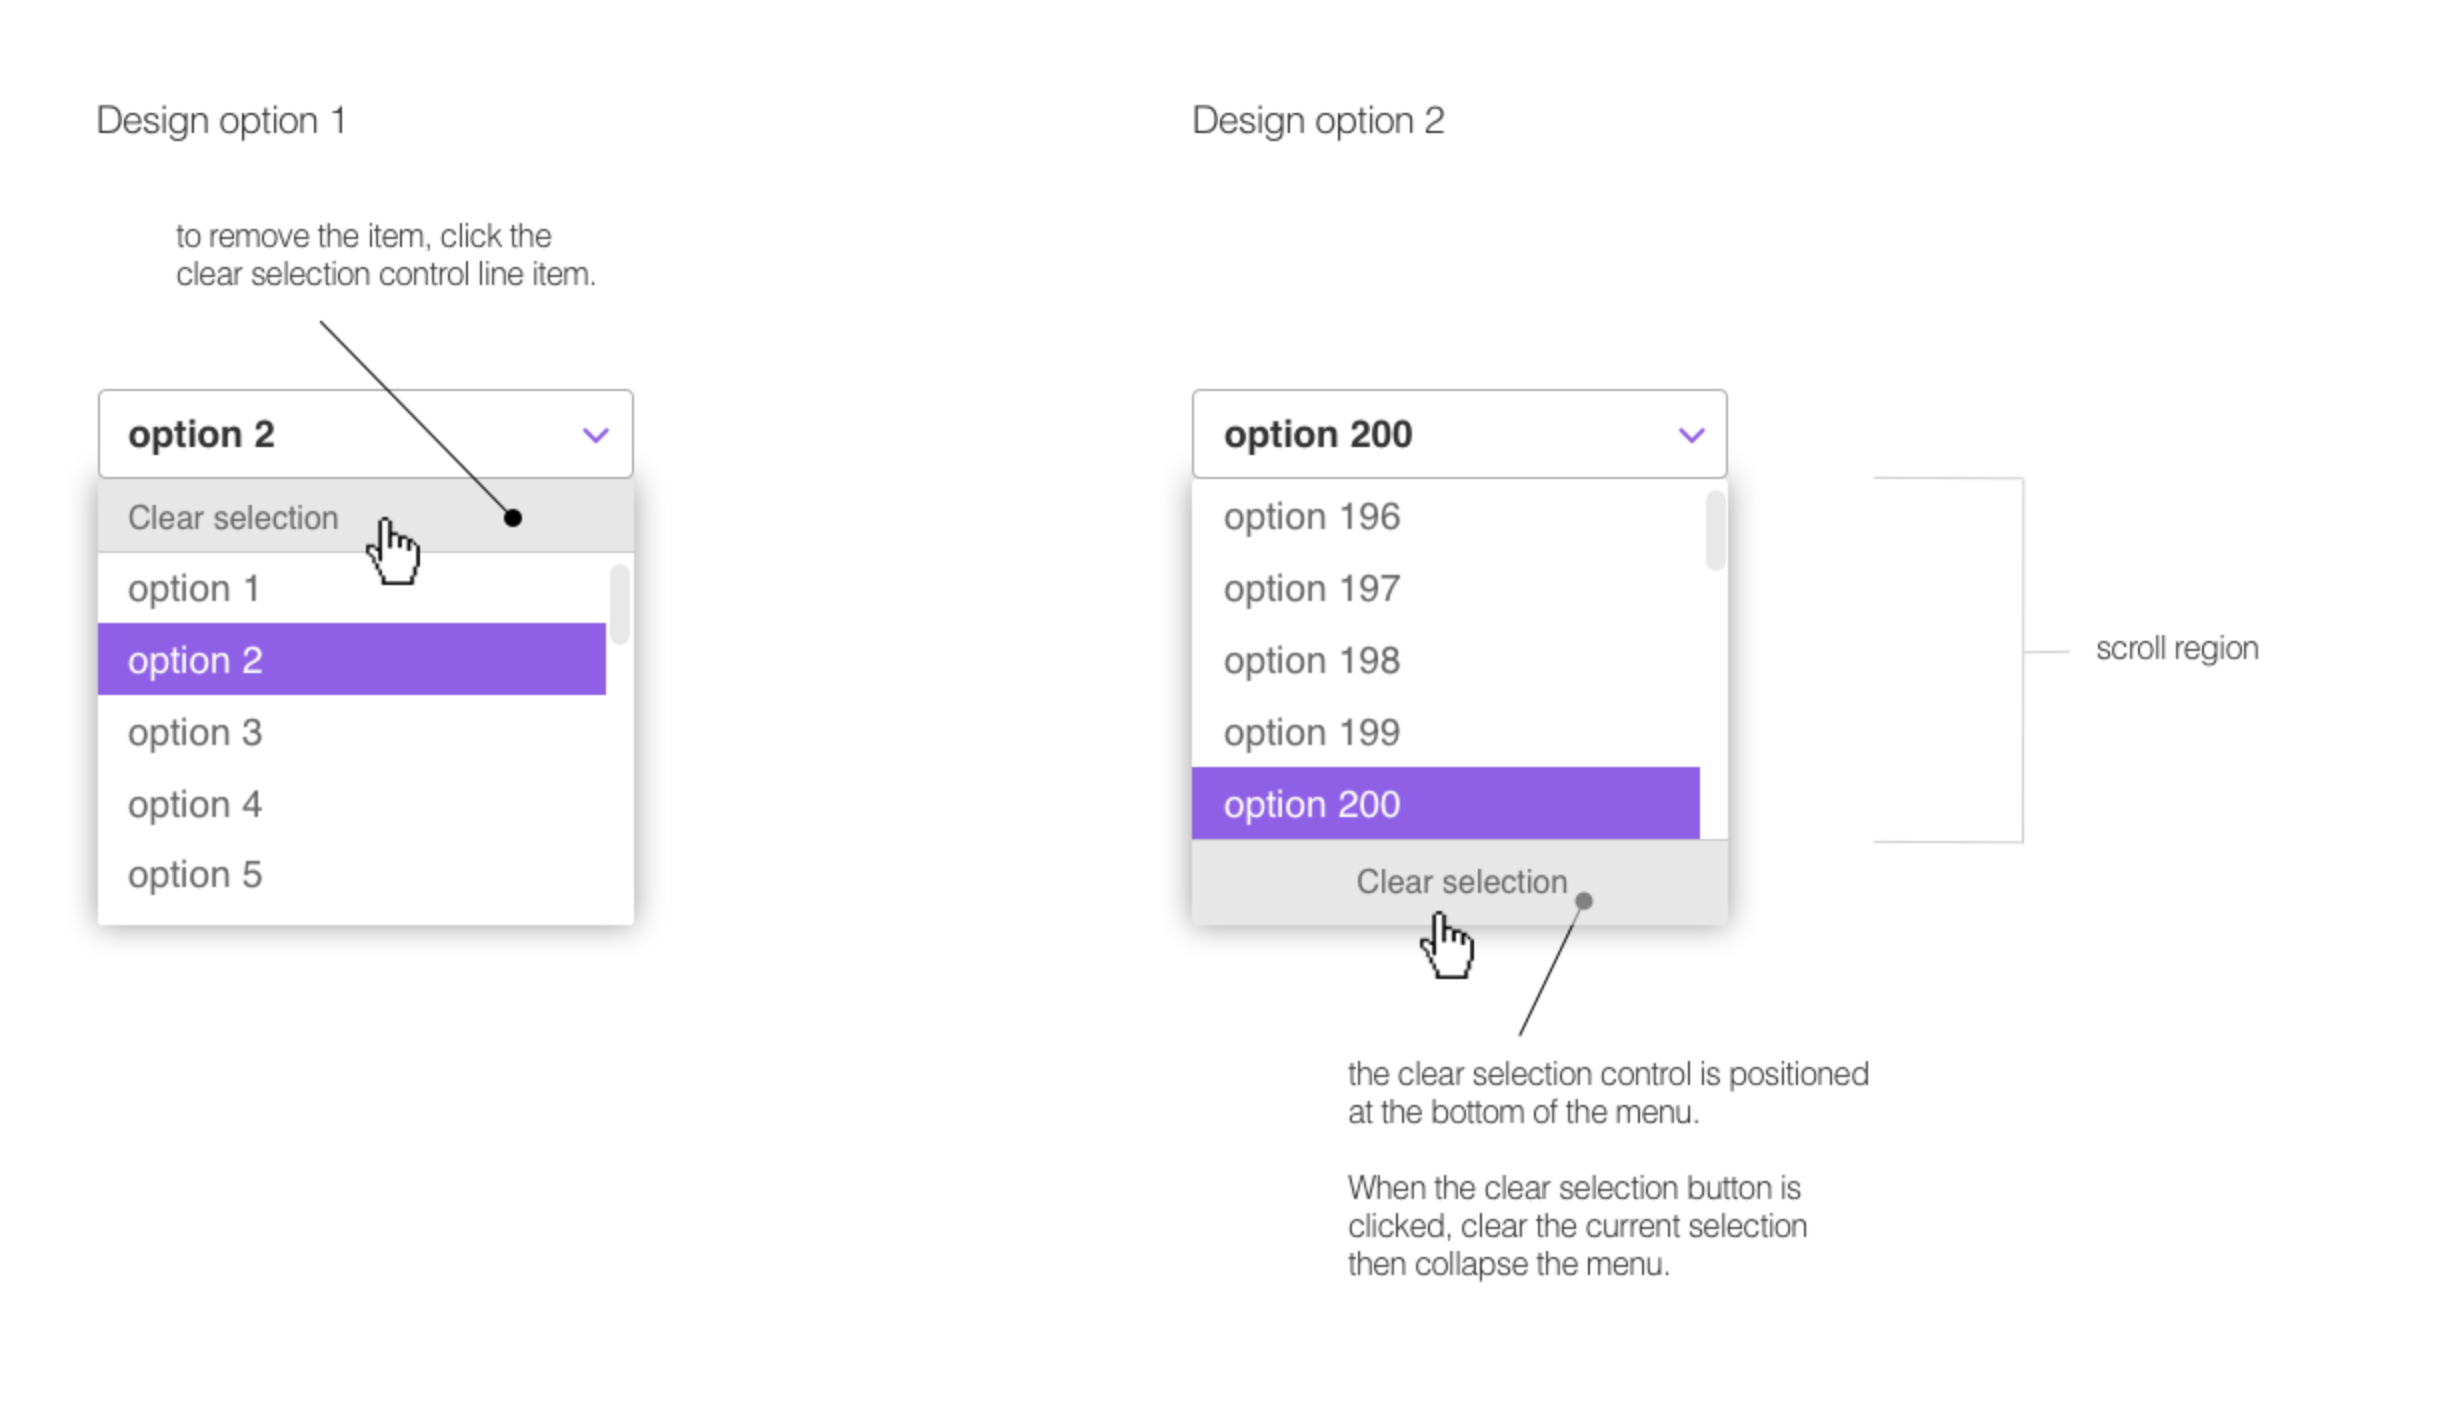The height and width of the screenshot is (1412, 2456).
Task: Select option 196 in Design option 2
Action: click(x=1312, y=516)
